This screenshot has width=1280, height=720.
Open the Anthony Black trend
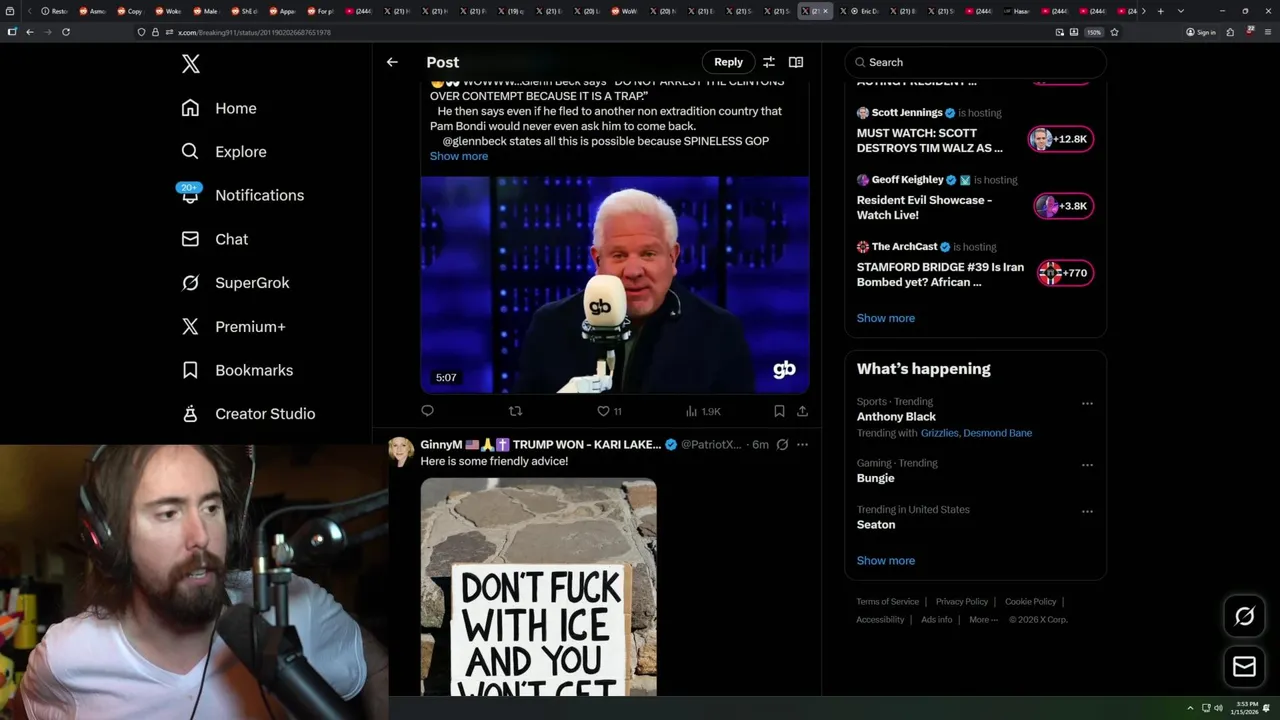[x=897, y=417]
